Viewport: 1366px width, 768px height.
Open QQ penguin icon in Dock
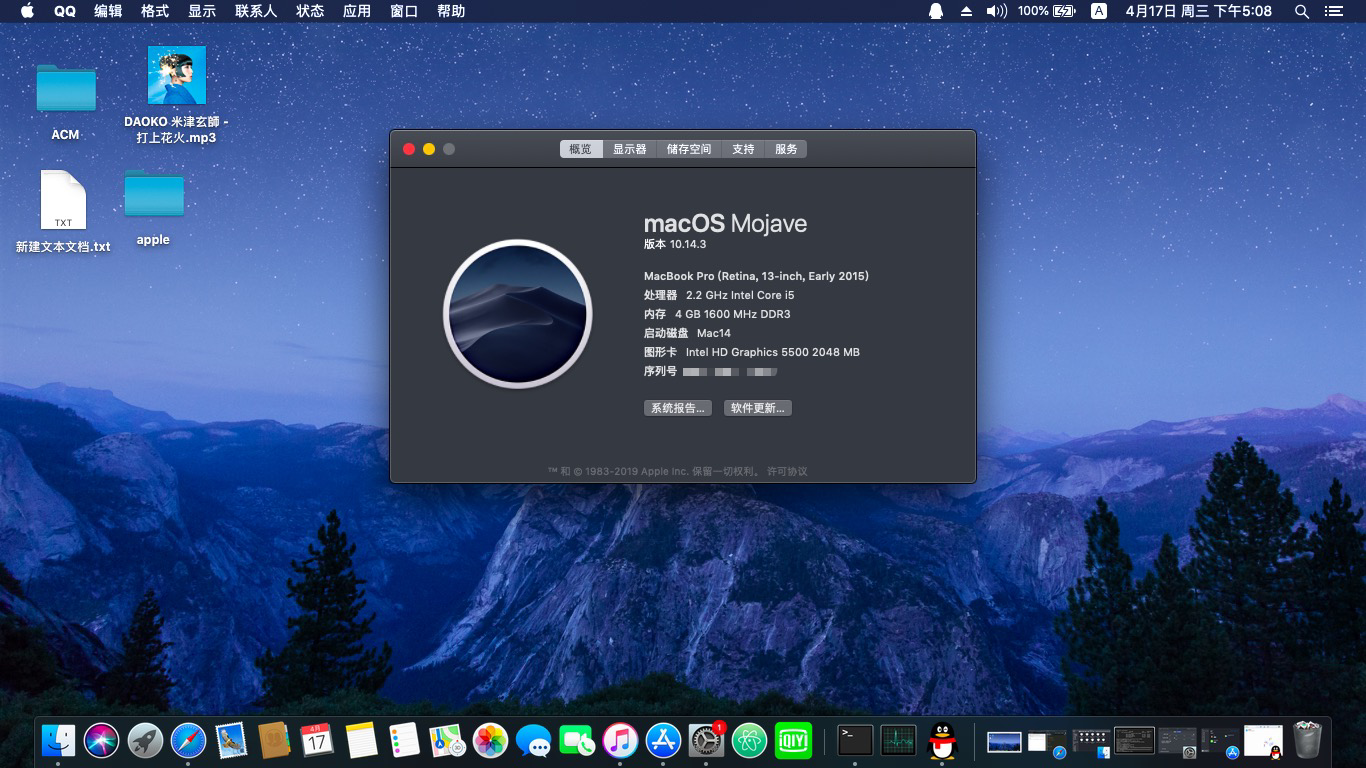(x=941, y=741)
